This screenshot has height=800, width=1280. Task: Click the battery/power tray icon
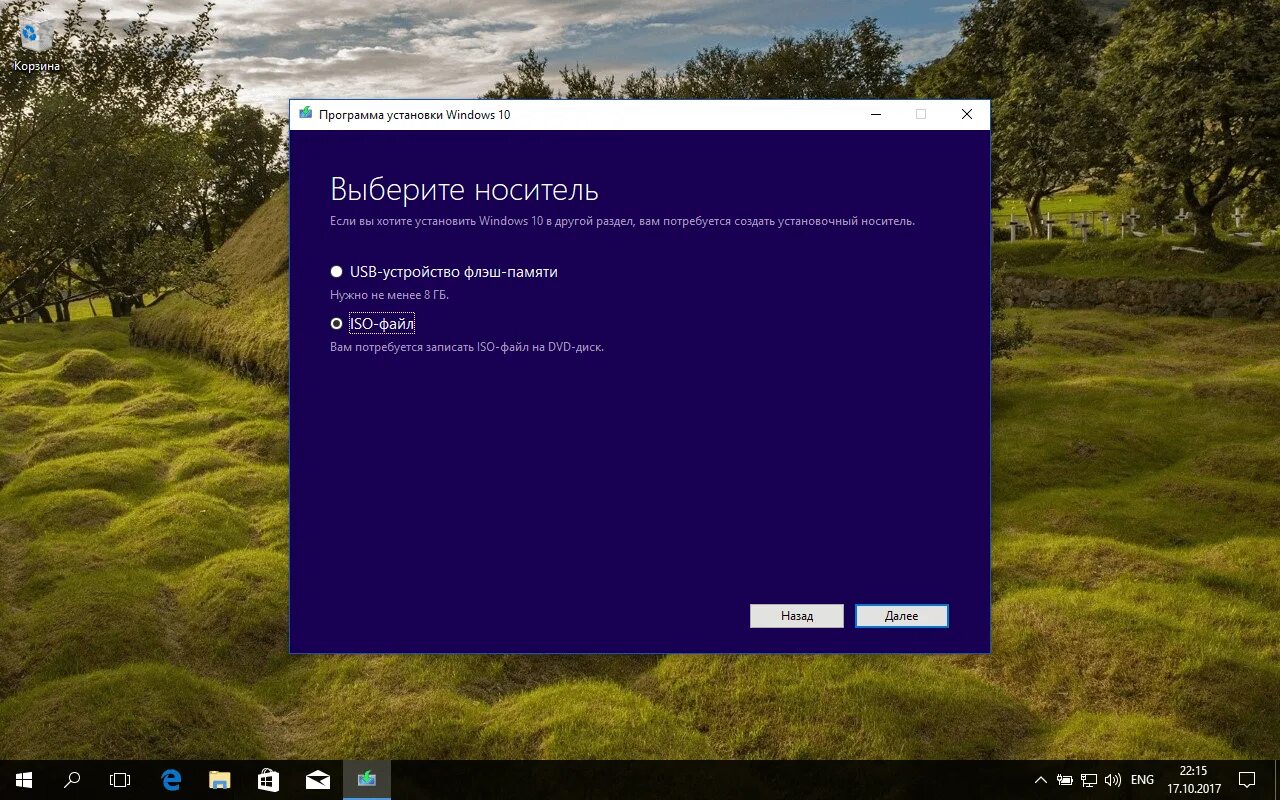(x=1065, y=780)
